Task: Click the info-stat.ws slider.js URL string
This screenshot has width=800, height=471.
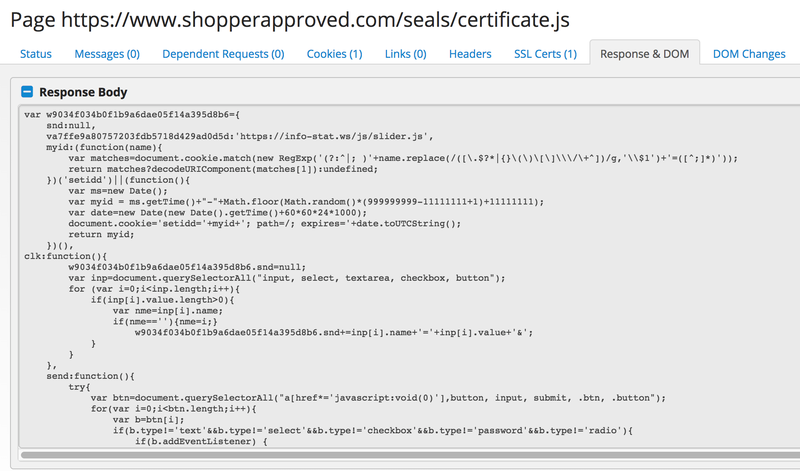Action: point(334,136)
